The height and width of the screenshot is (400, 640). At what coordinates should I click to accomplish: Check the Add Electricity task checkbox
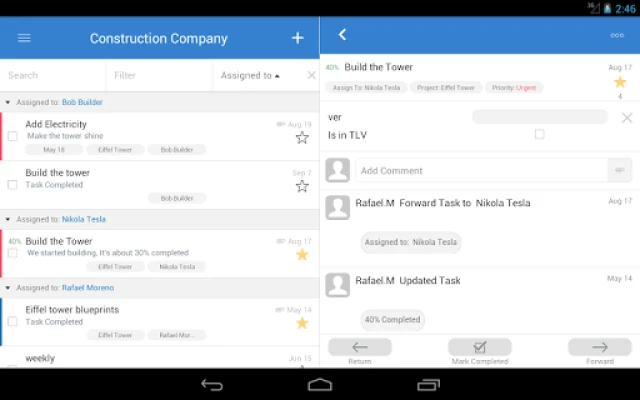coord(13,136)
